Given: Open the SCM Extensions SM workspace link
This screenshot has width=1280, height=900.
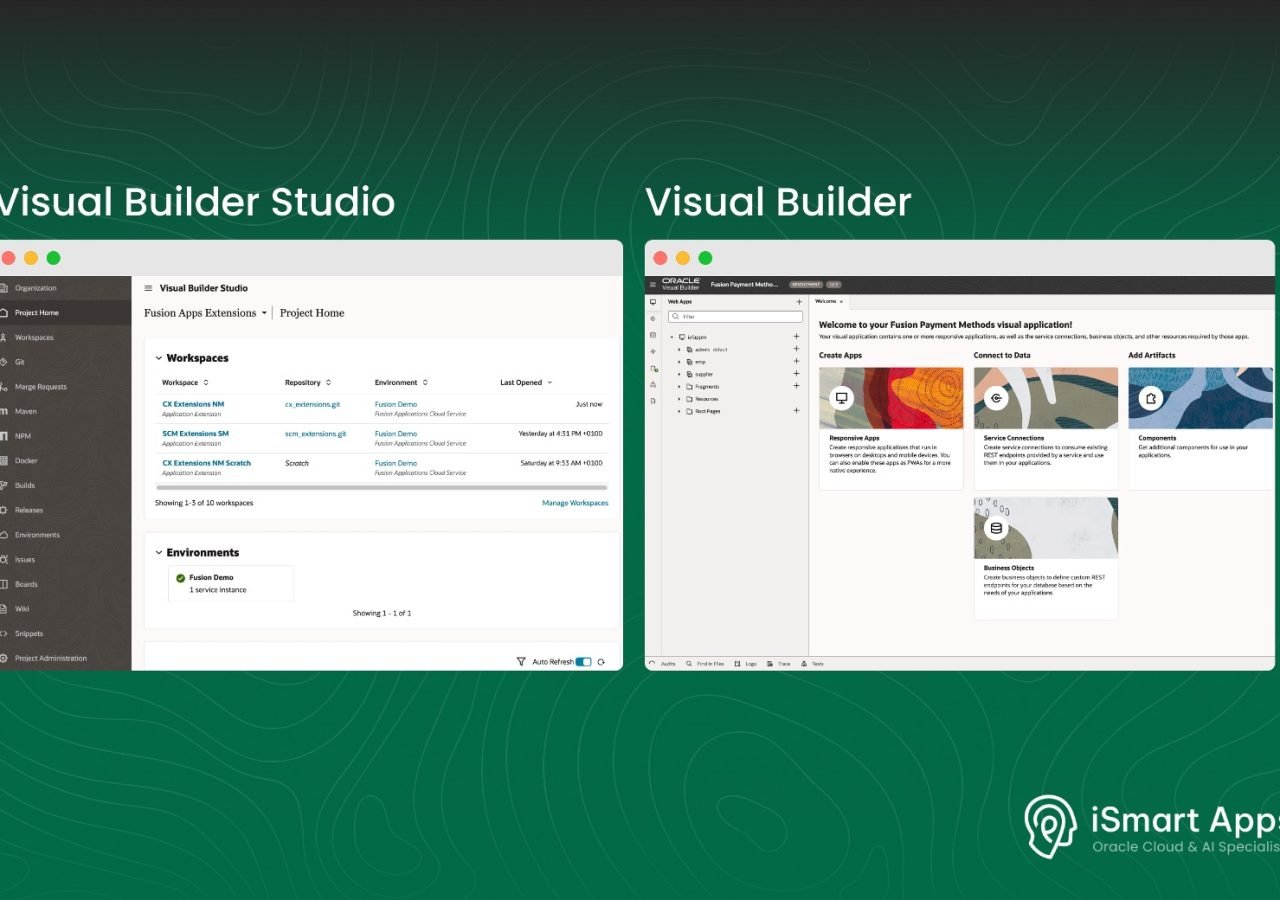Looking at the screenshot, I should pos(195,434).
